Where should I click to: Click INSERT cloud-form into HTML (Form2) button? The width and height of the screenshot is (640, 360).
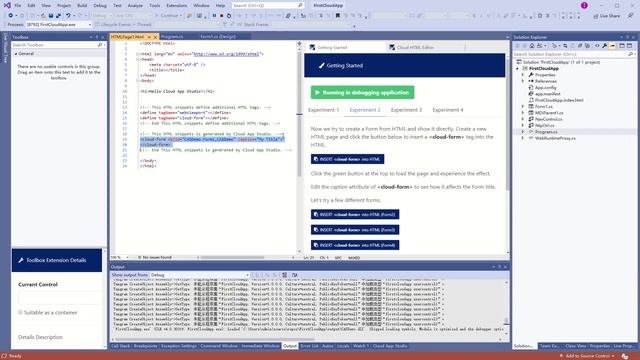[355, 214]
